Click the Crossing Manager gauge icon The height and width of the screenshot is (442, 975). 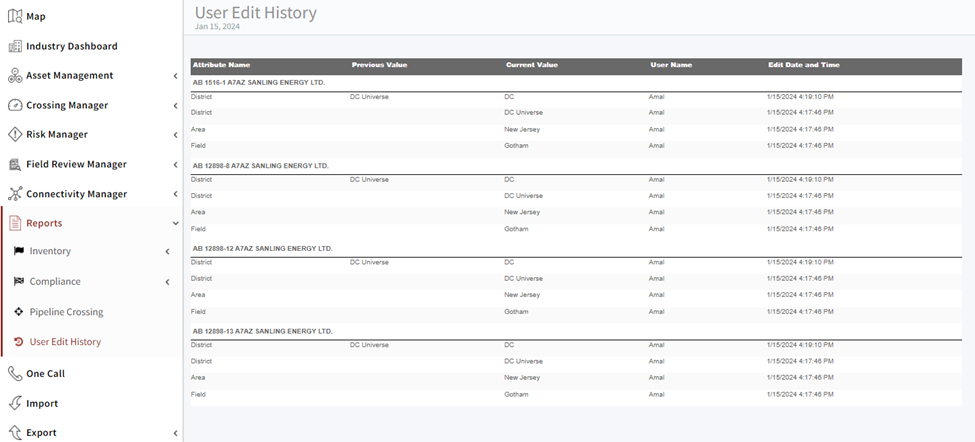click(15, 105)
